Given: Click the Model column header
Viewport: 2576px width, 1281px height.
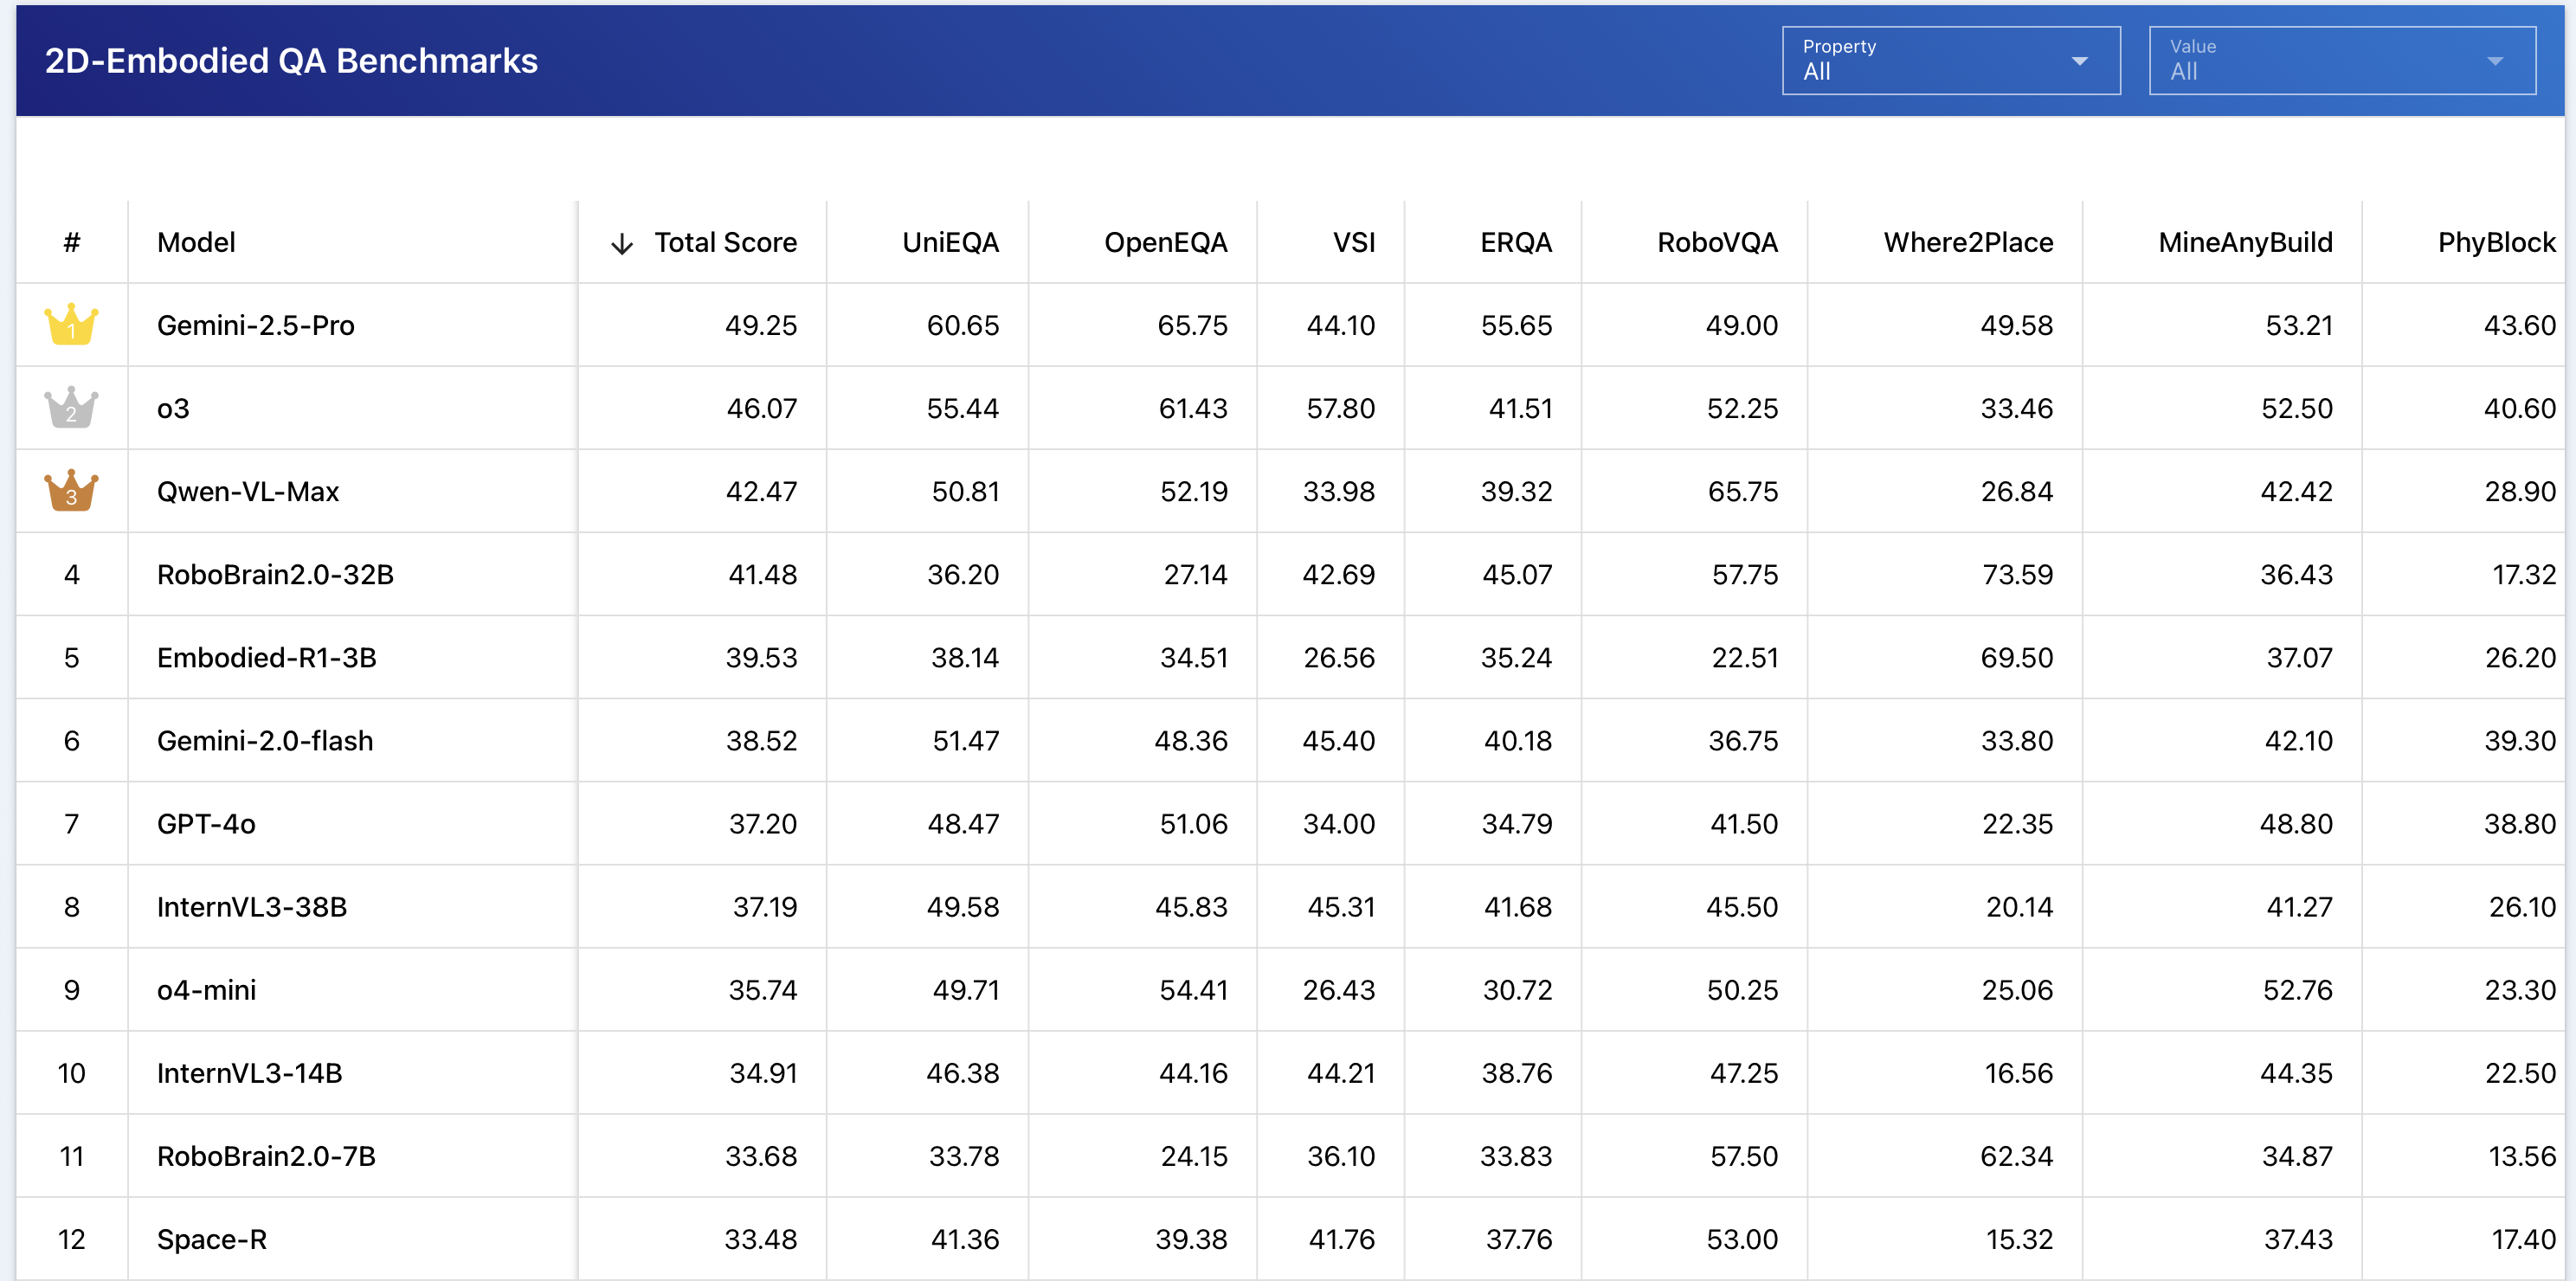Looking at the screenshot, I should [196, 243].
